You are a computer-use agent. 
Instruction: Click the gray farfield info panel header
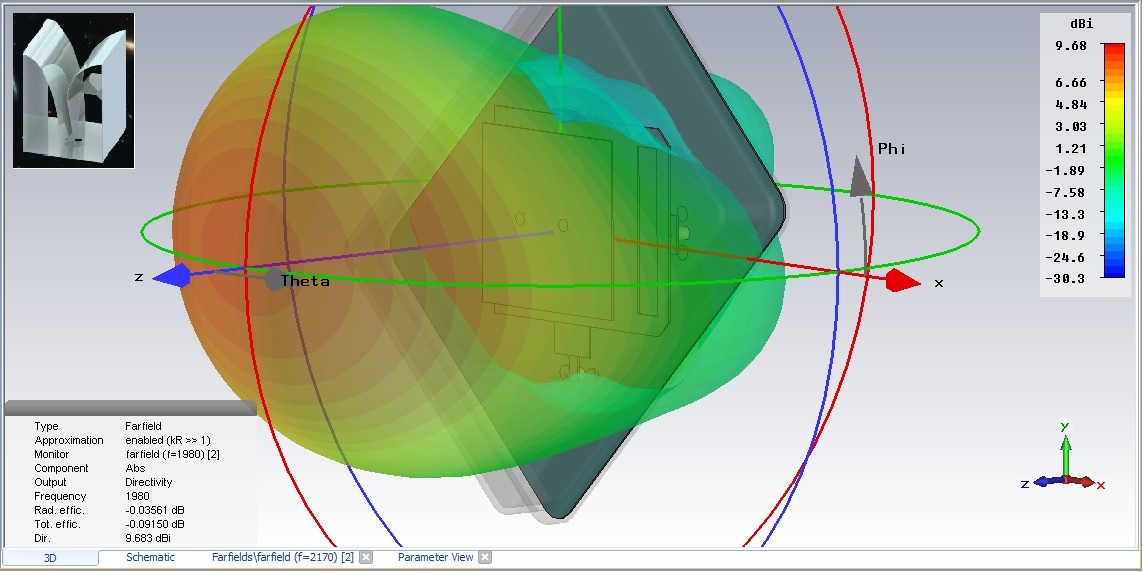point(130,408)
